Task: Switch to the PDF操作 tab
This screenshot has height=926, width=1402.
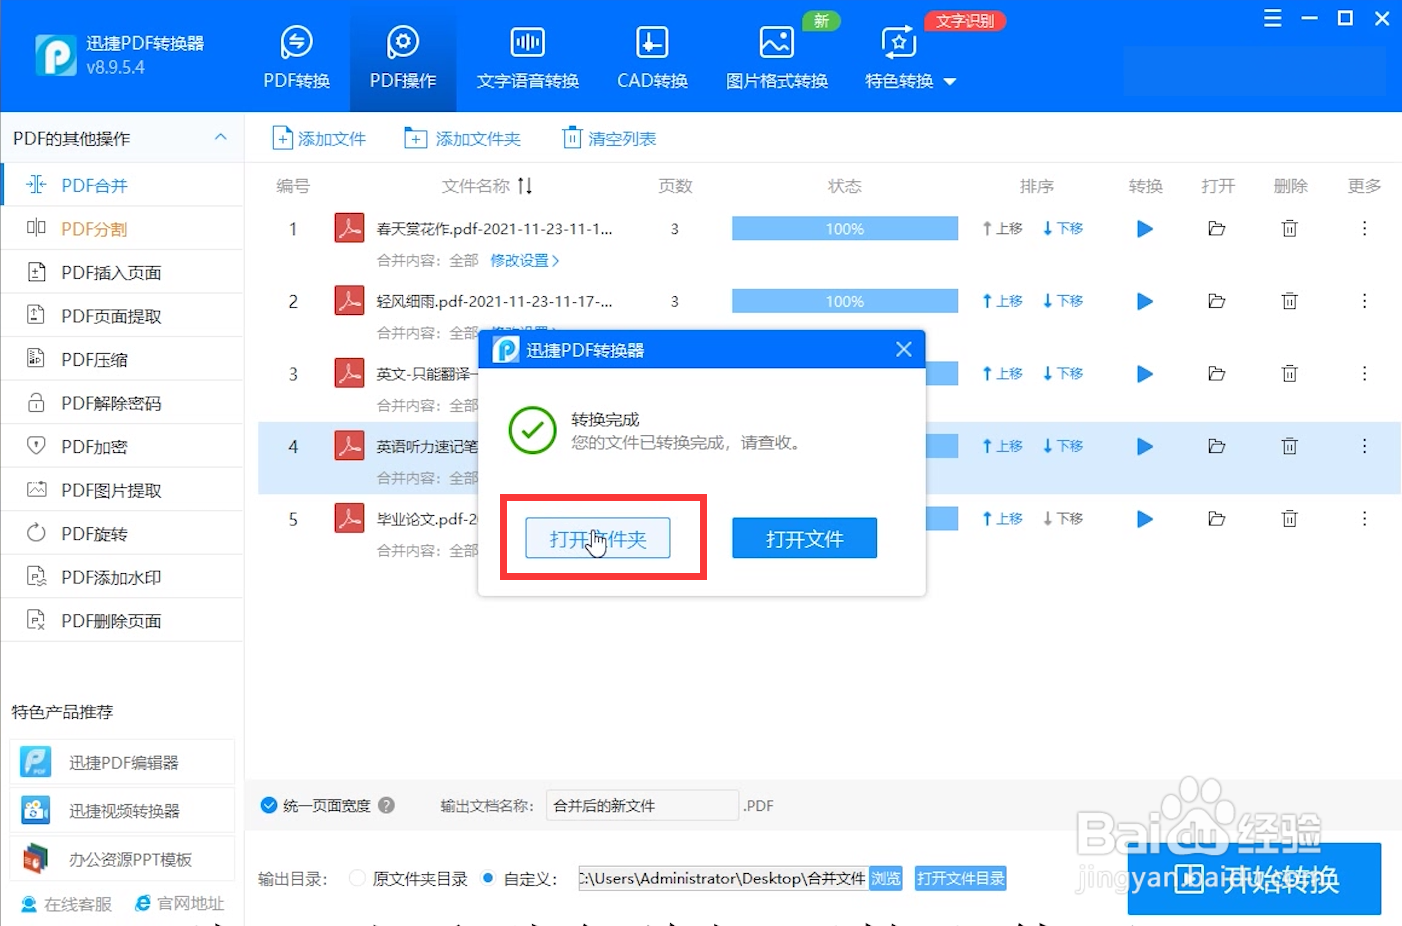Action: (403, 57)
